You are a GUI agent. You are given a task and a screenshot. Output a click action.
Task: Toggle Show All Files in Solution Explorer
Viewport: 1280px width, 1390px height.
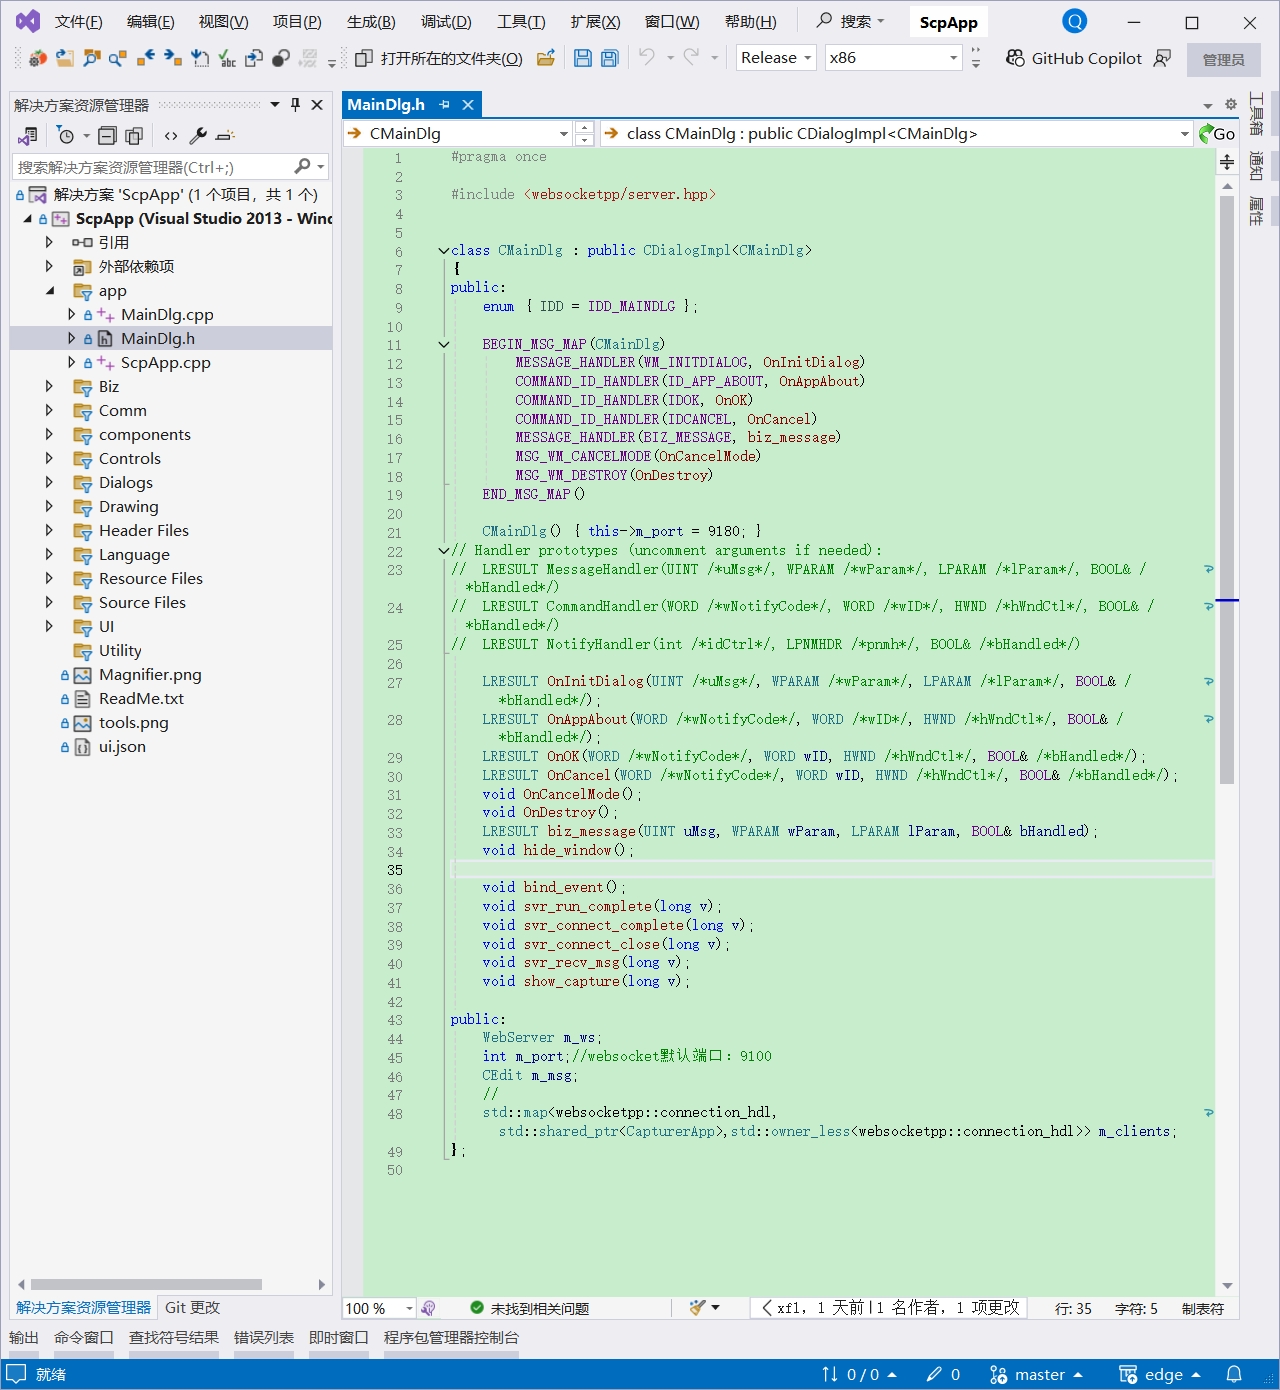point(134,136)
